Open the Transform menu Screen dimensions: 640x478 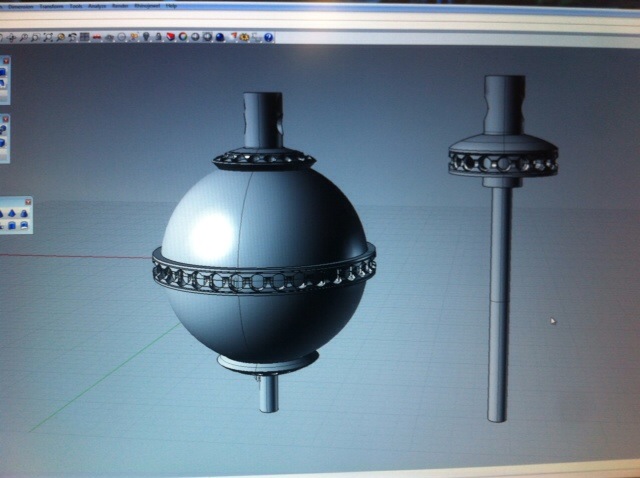[x=52, y=7]
